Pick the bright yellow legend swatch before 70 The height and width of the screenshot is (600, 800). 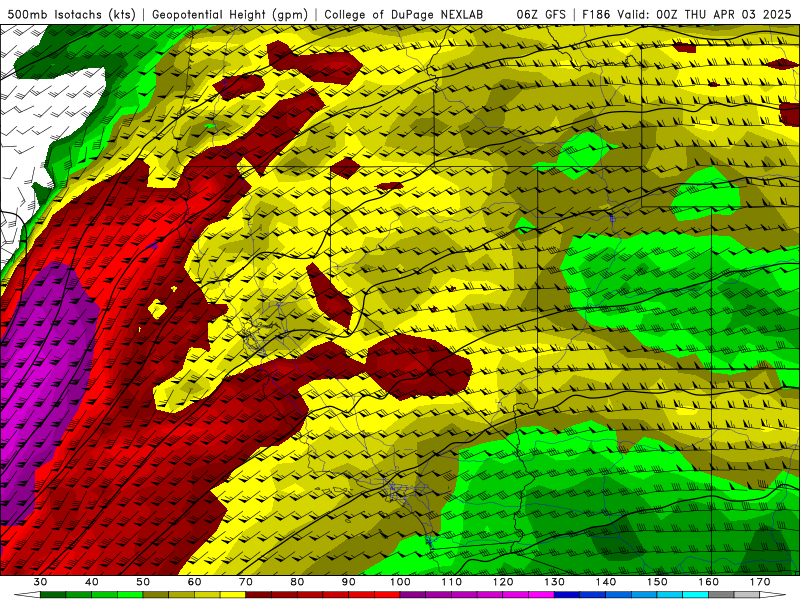(x=233, y=594)
